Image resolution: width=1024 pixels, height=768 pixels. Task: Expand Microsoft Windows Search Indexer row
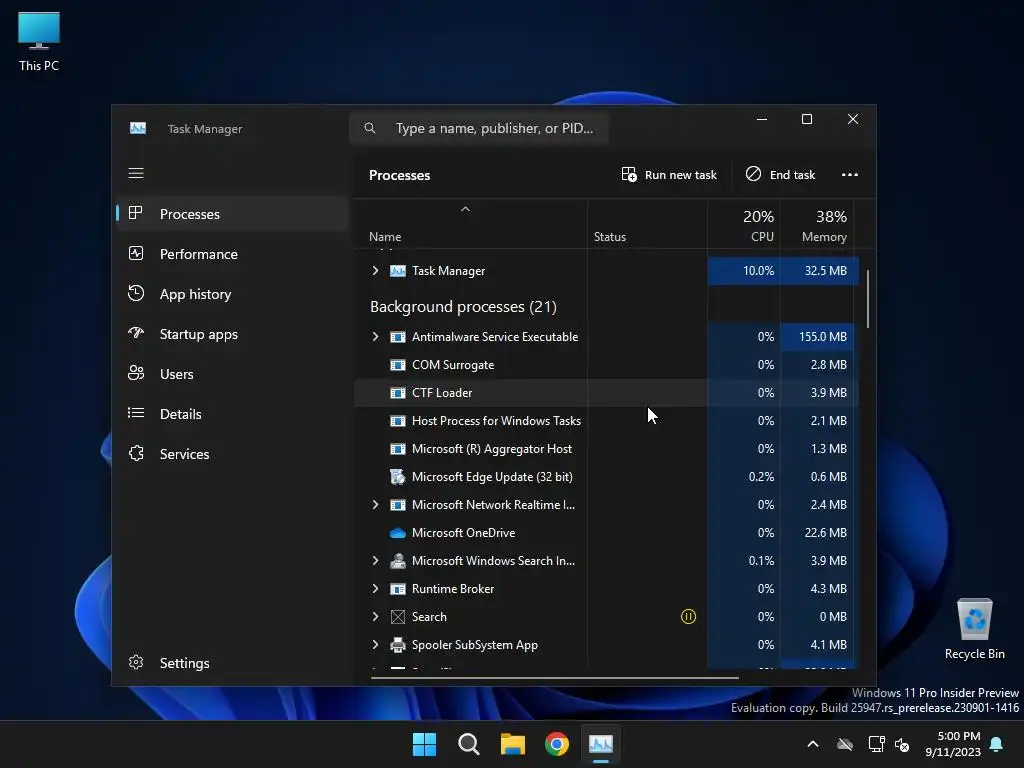[x=376, y=560]
